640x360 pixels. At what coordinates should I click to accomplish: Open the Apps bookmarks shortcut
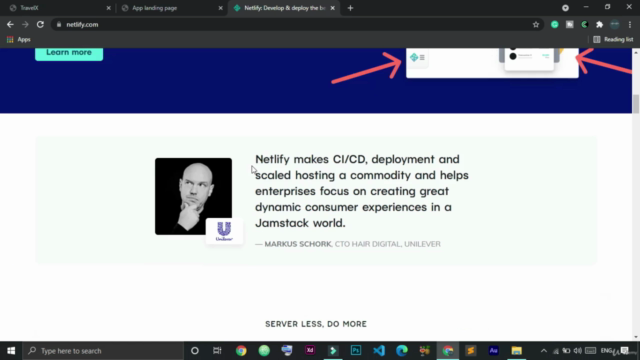19,40
